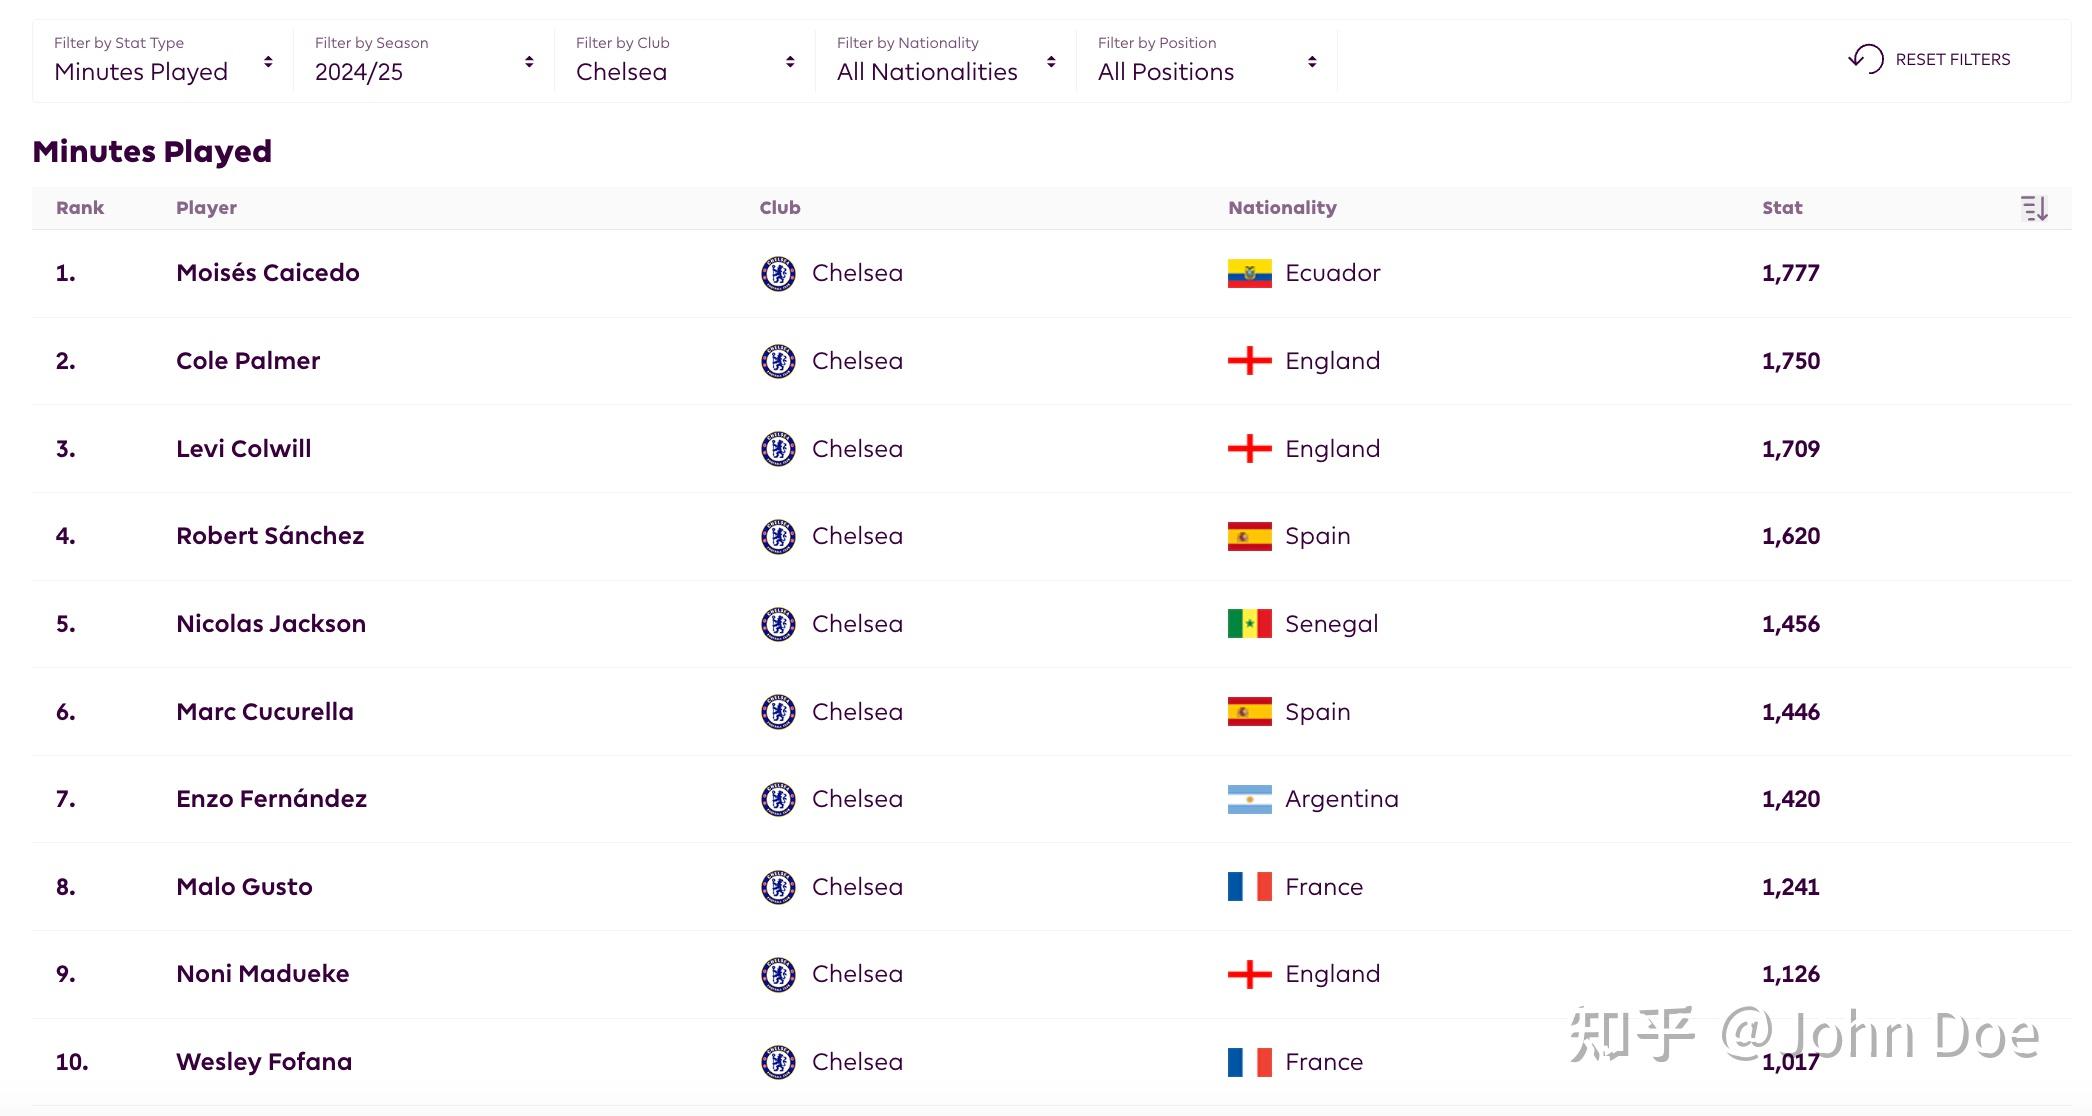
Task: Open Moisés Caicedo player link
Action: (x=268, y=273)
